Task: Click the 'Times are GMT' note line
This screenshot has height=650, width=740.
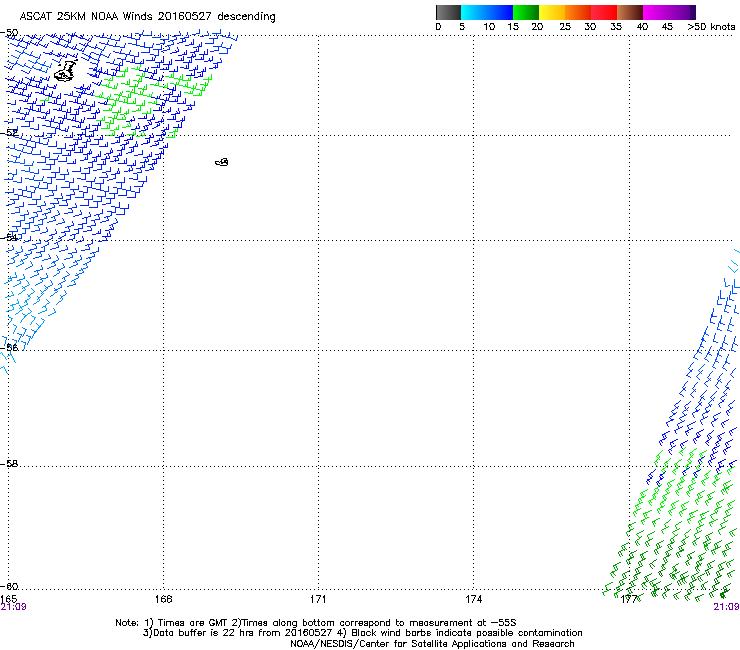Action: pos(316,623)
